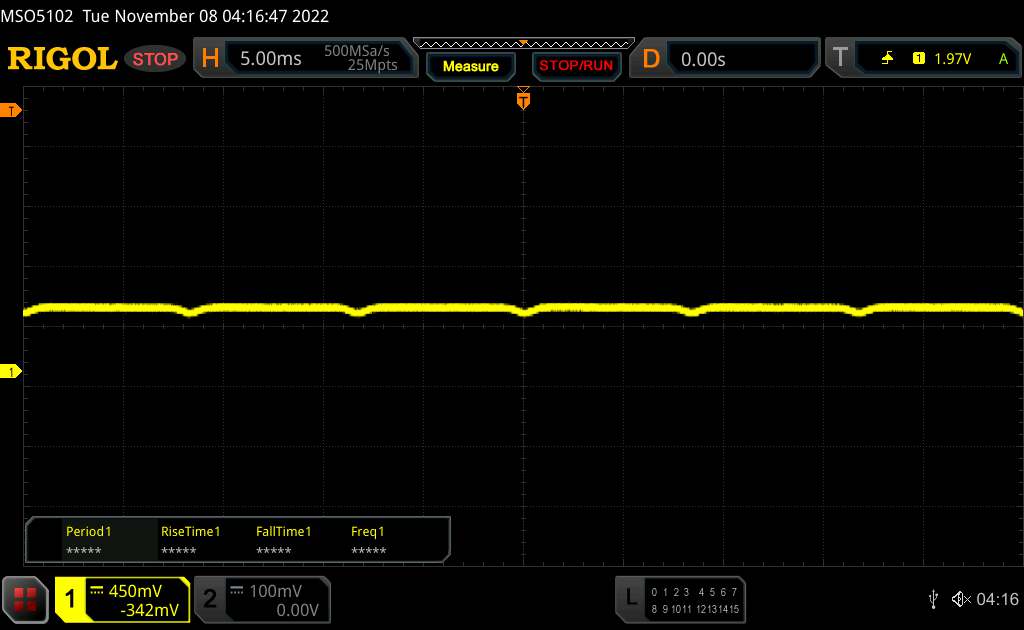Open the red grid function menu icon

(25, 599)
